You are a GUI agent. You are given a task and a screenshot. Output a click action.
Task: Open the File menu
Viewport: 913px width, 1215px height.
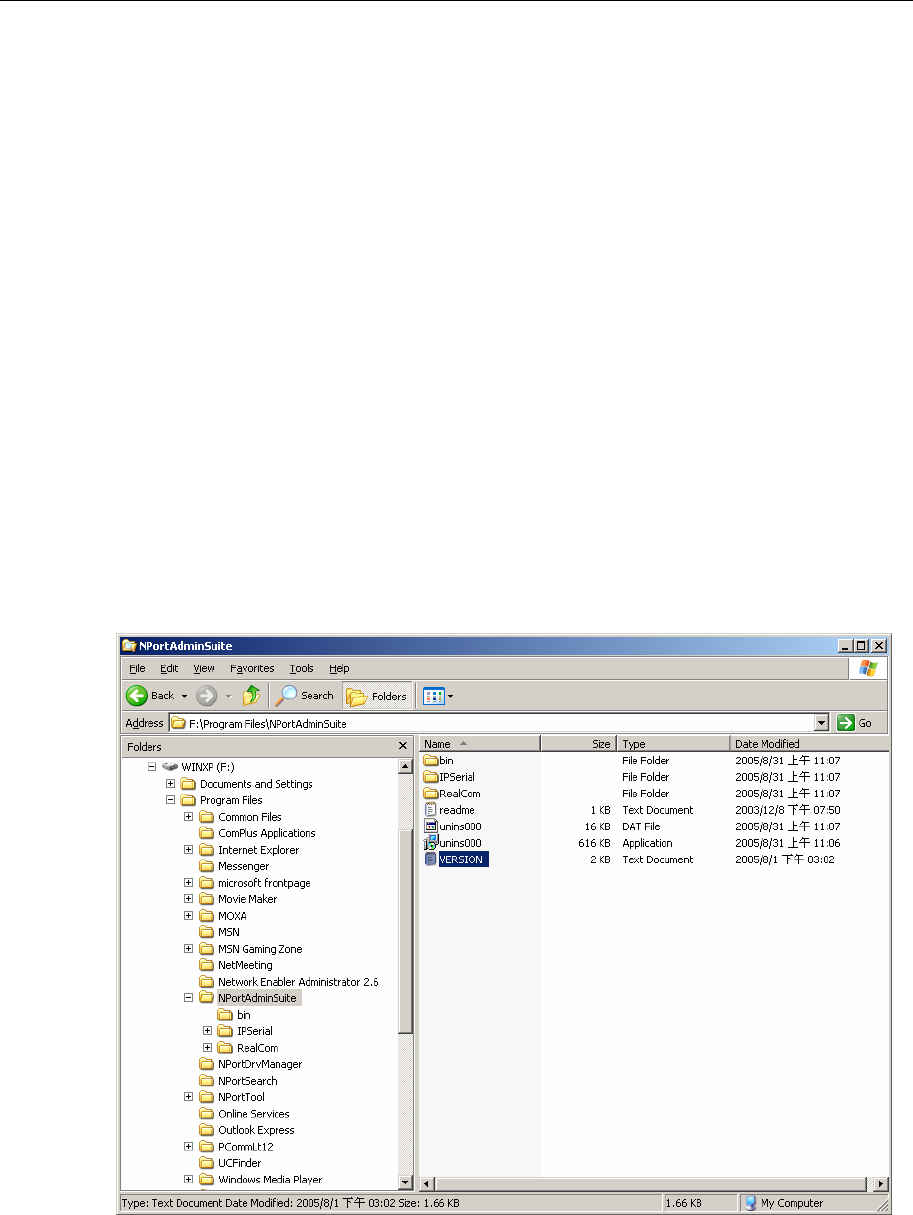point(137,668)
